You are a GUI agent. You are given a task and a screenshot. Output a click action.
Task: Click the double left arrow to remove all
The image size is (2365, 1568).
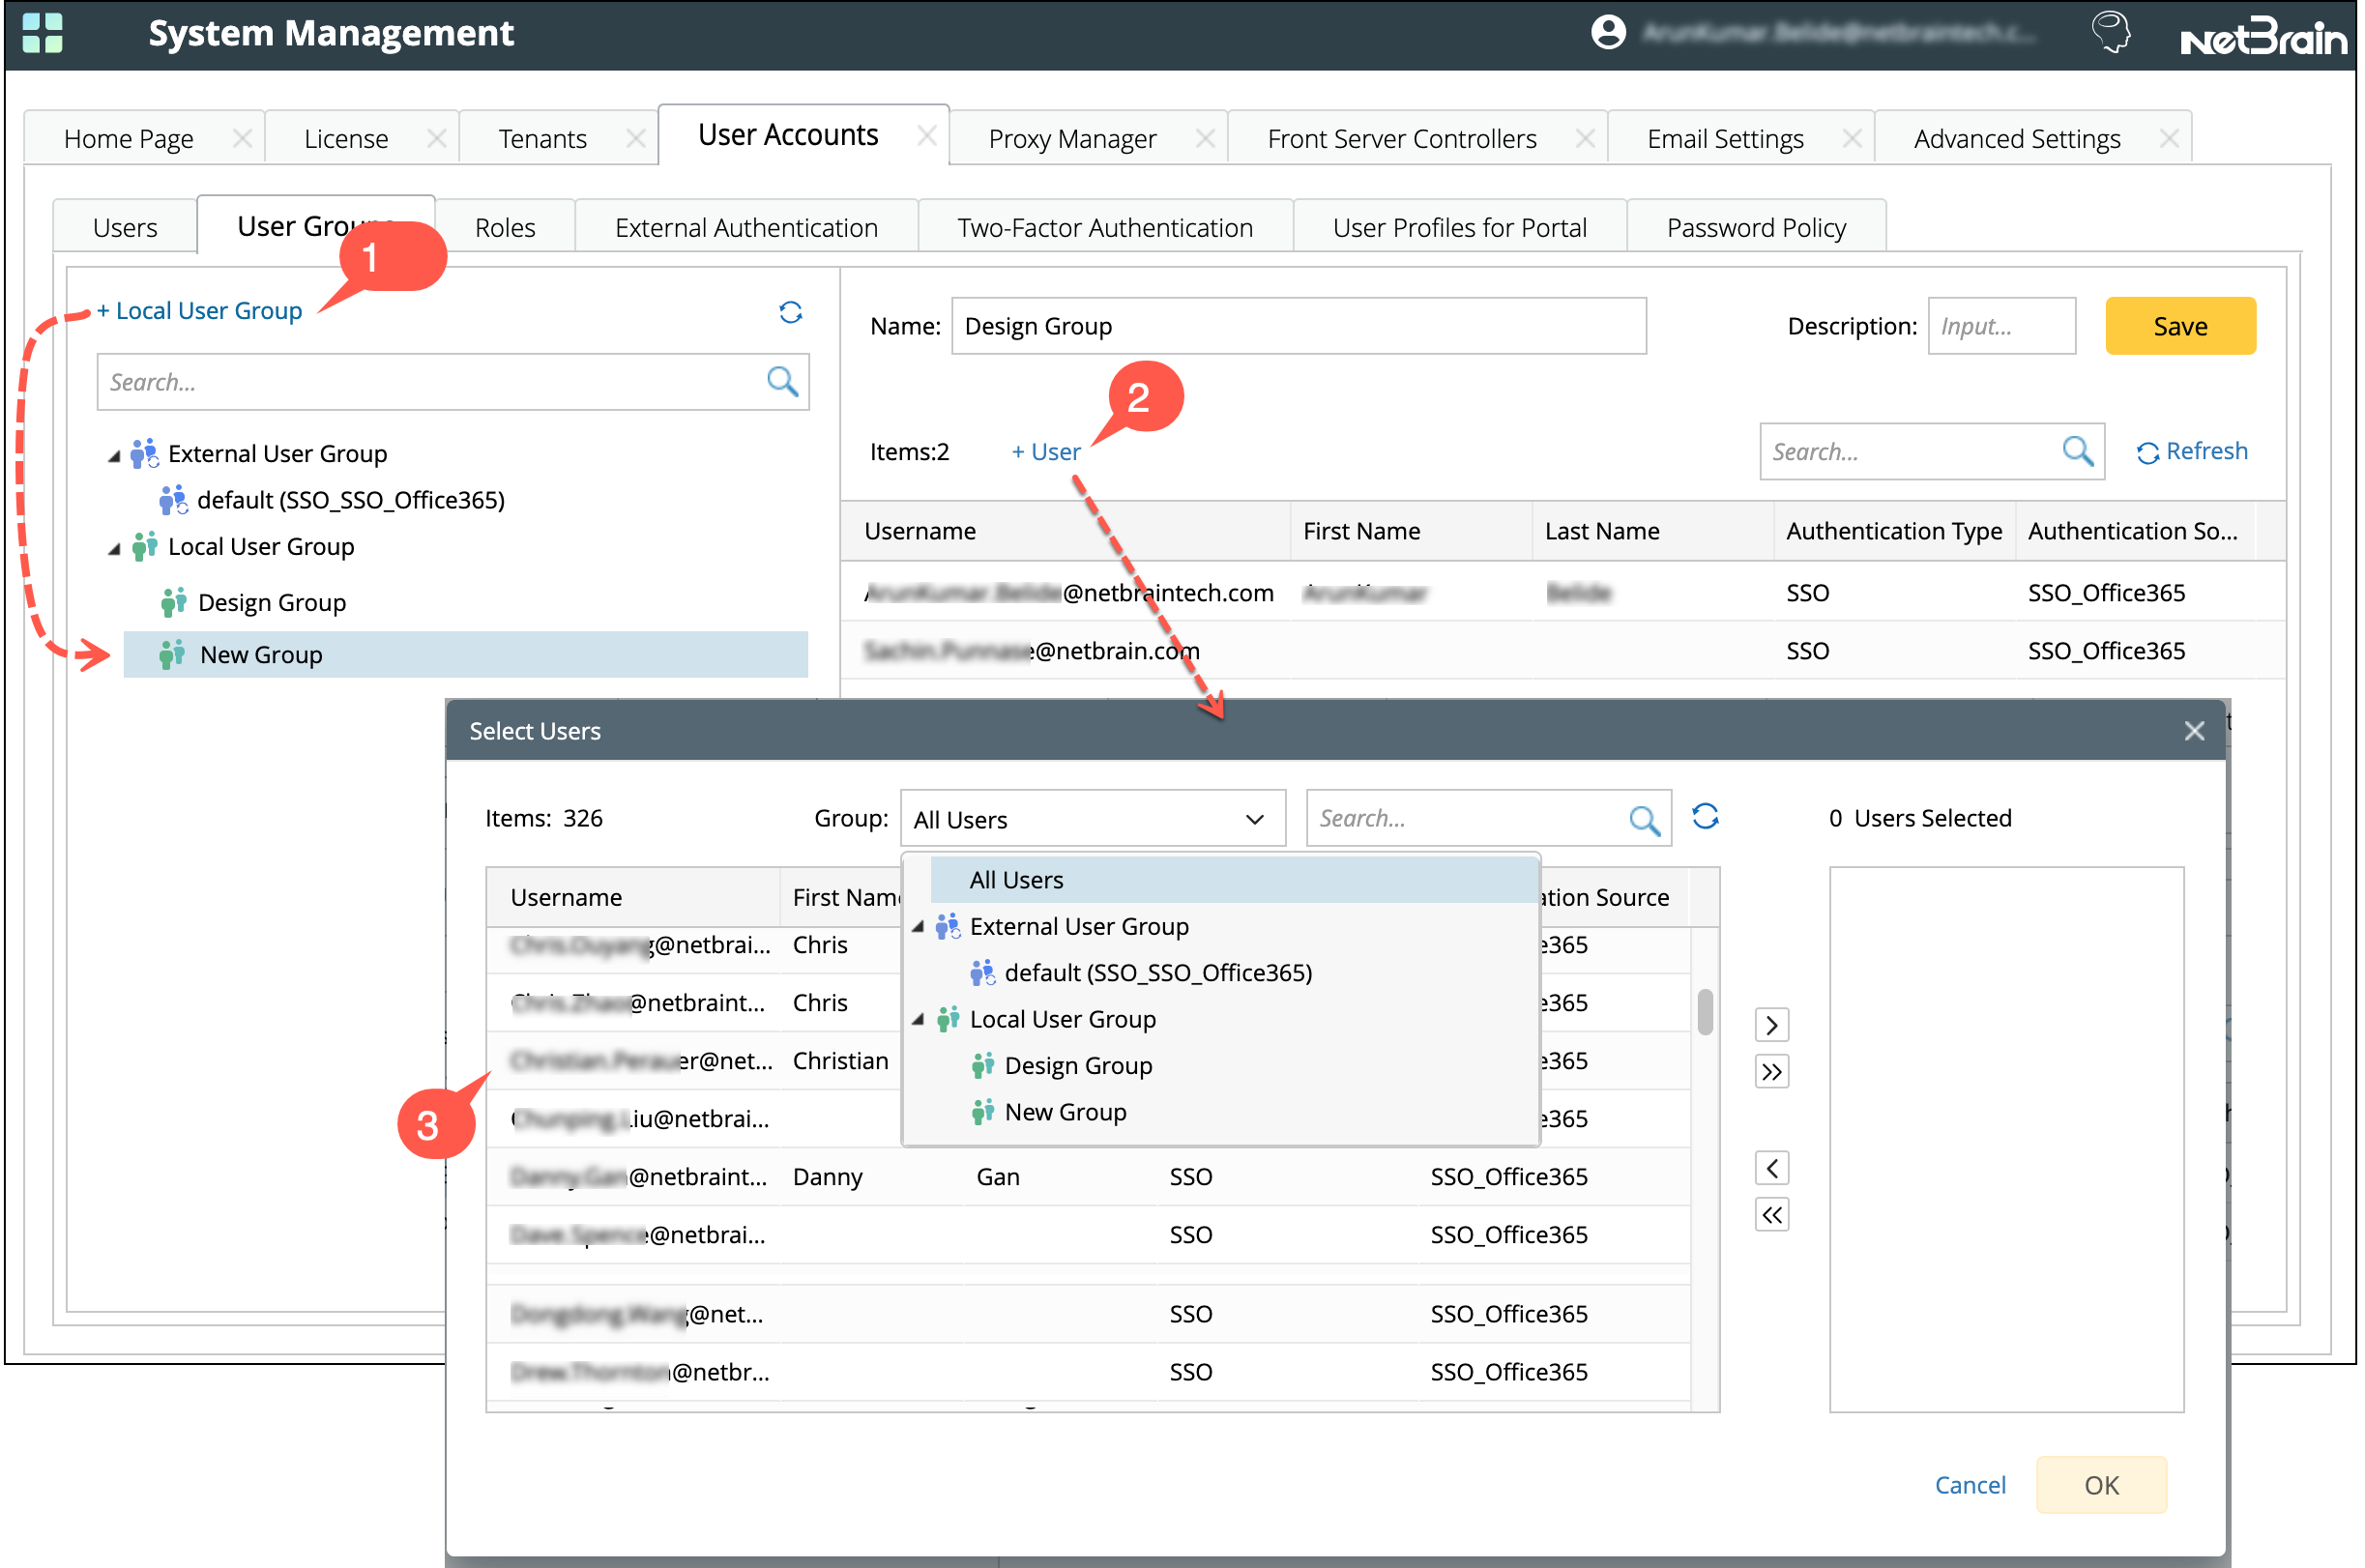pos(1771,1215)
